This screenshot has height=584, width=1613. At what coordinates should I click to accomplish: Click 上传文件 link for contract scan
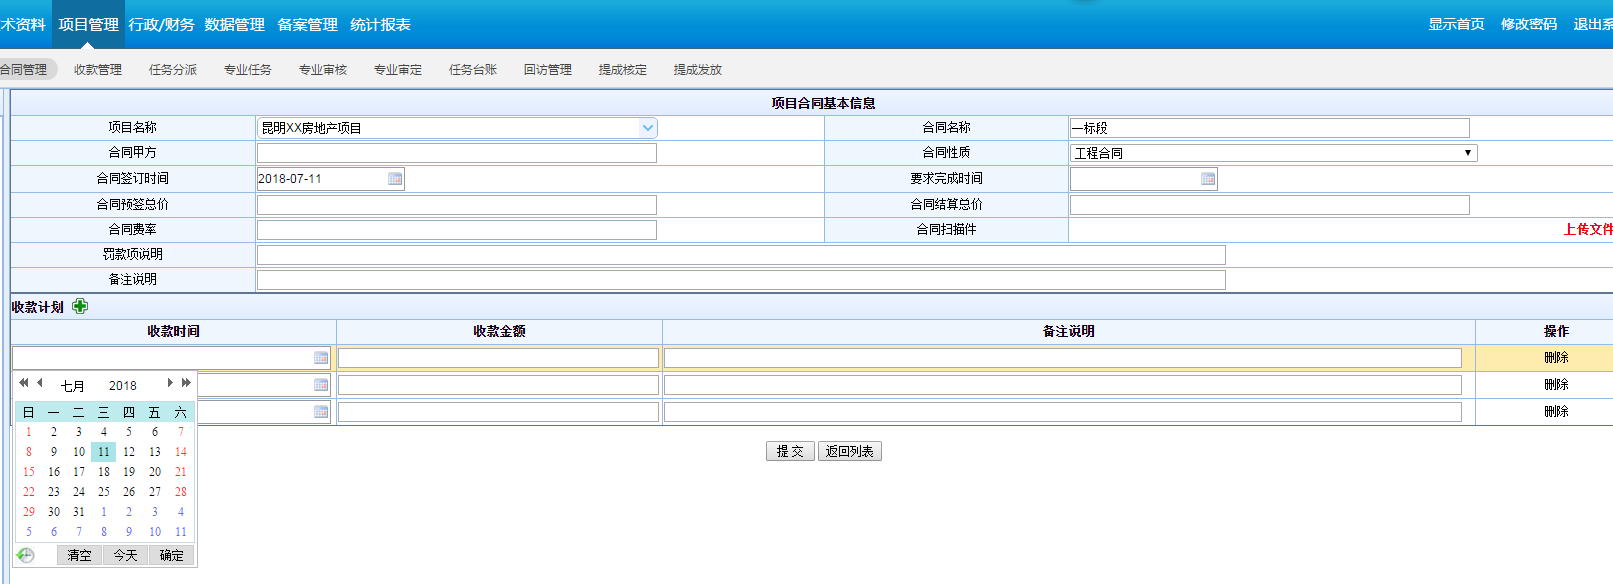1587,230
